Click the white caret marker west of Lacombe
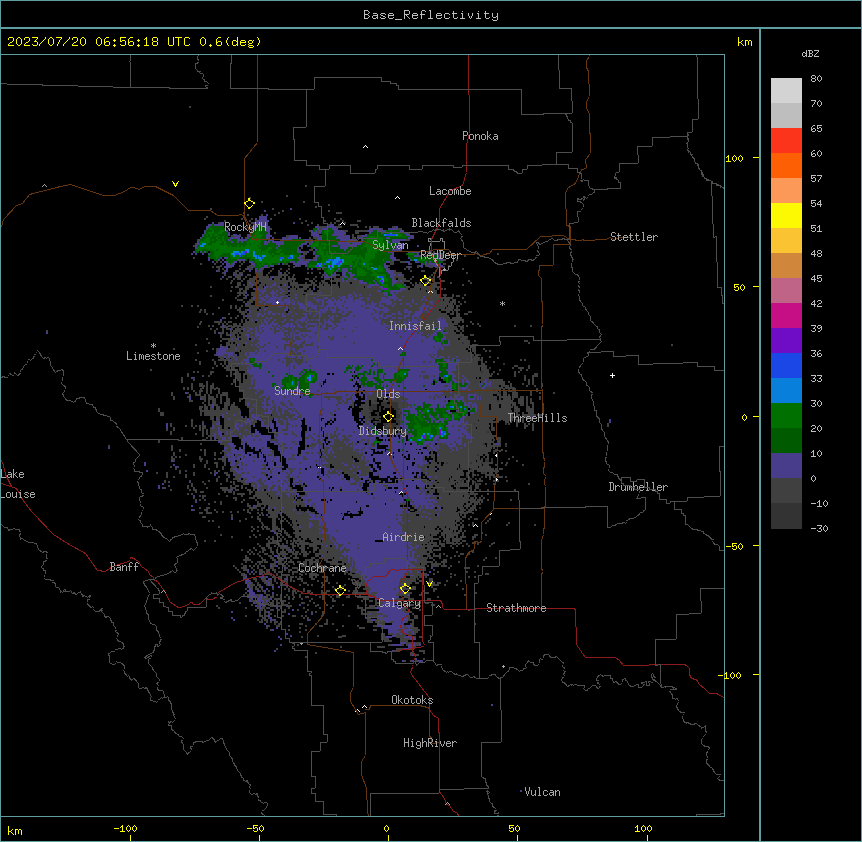862x842 pixels. pyautogui.click(x=397, y=198)
